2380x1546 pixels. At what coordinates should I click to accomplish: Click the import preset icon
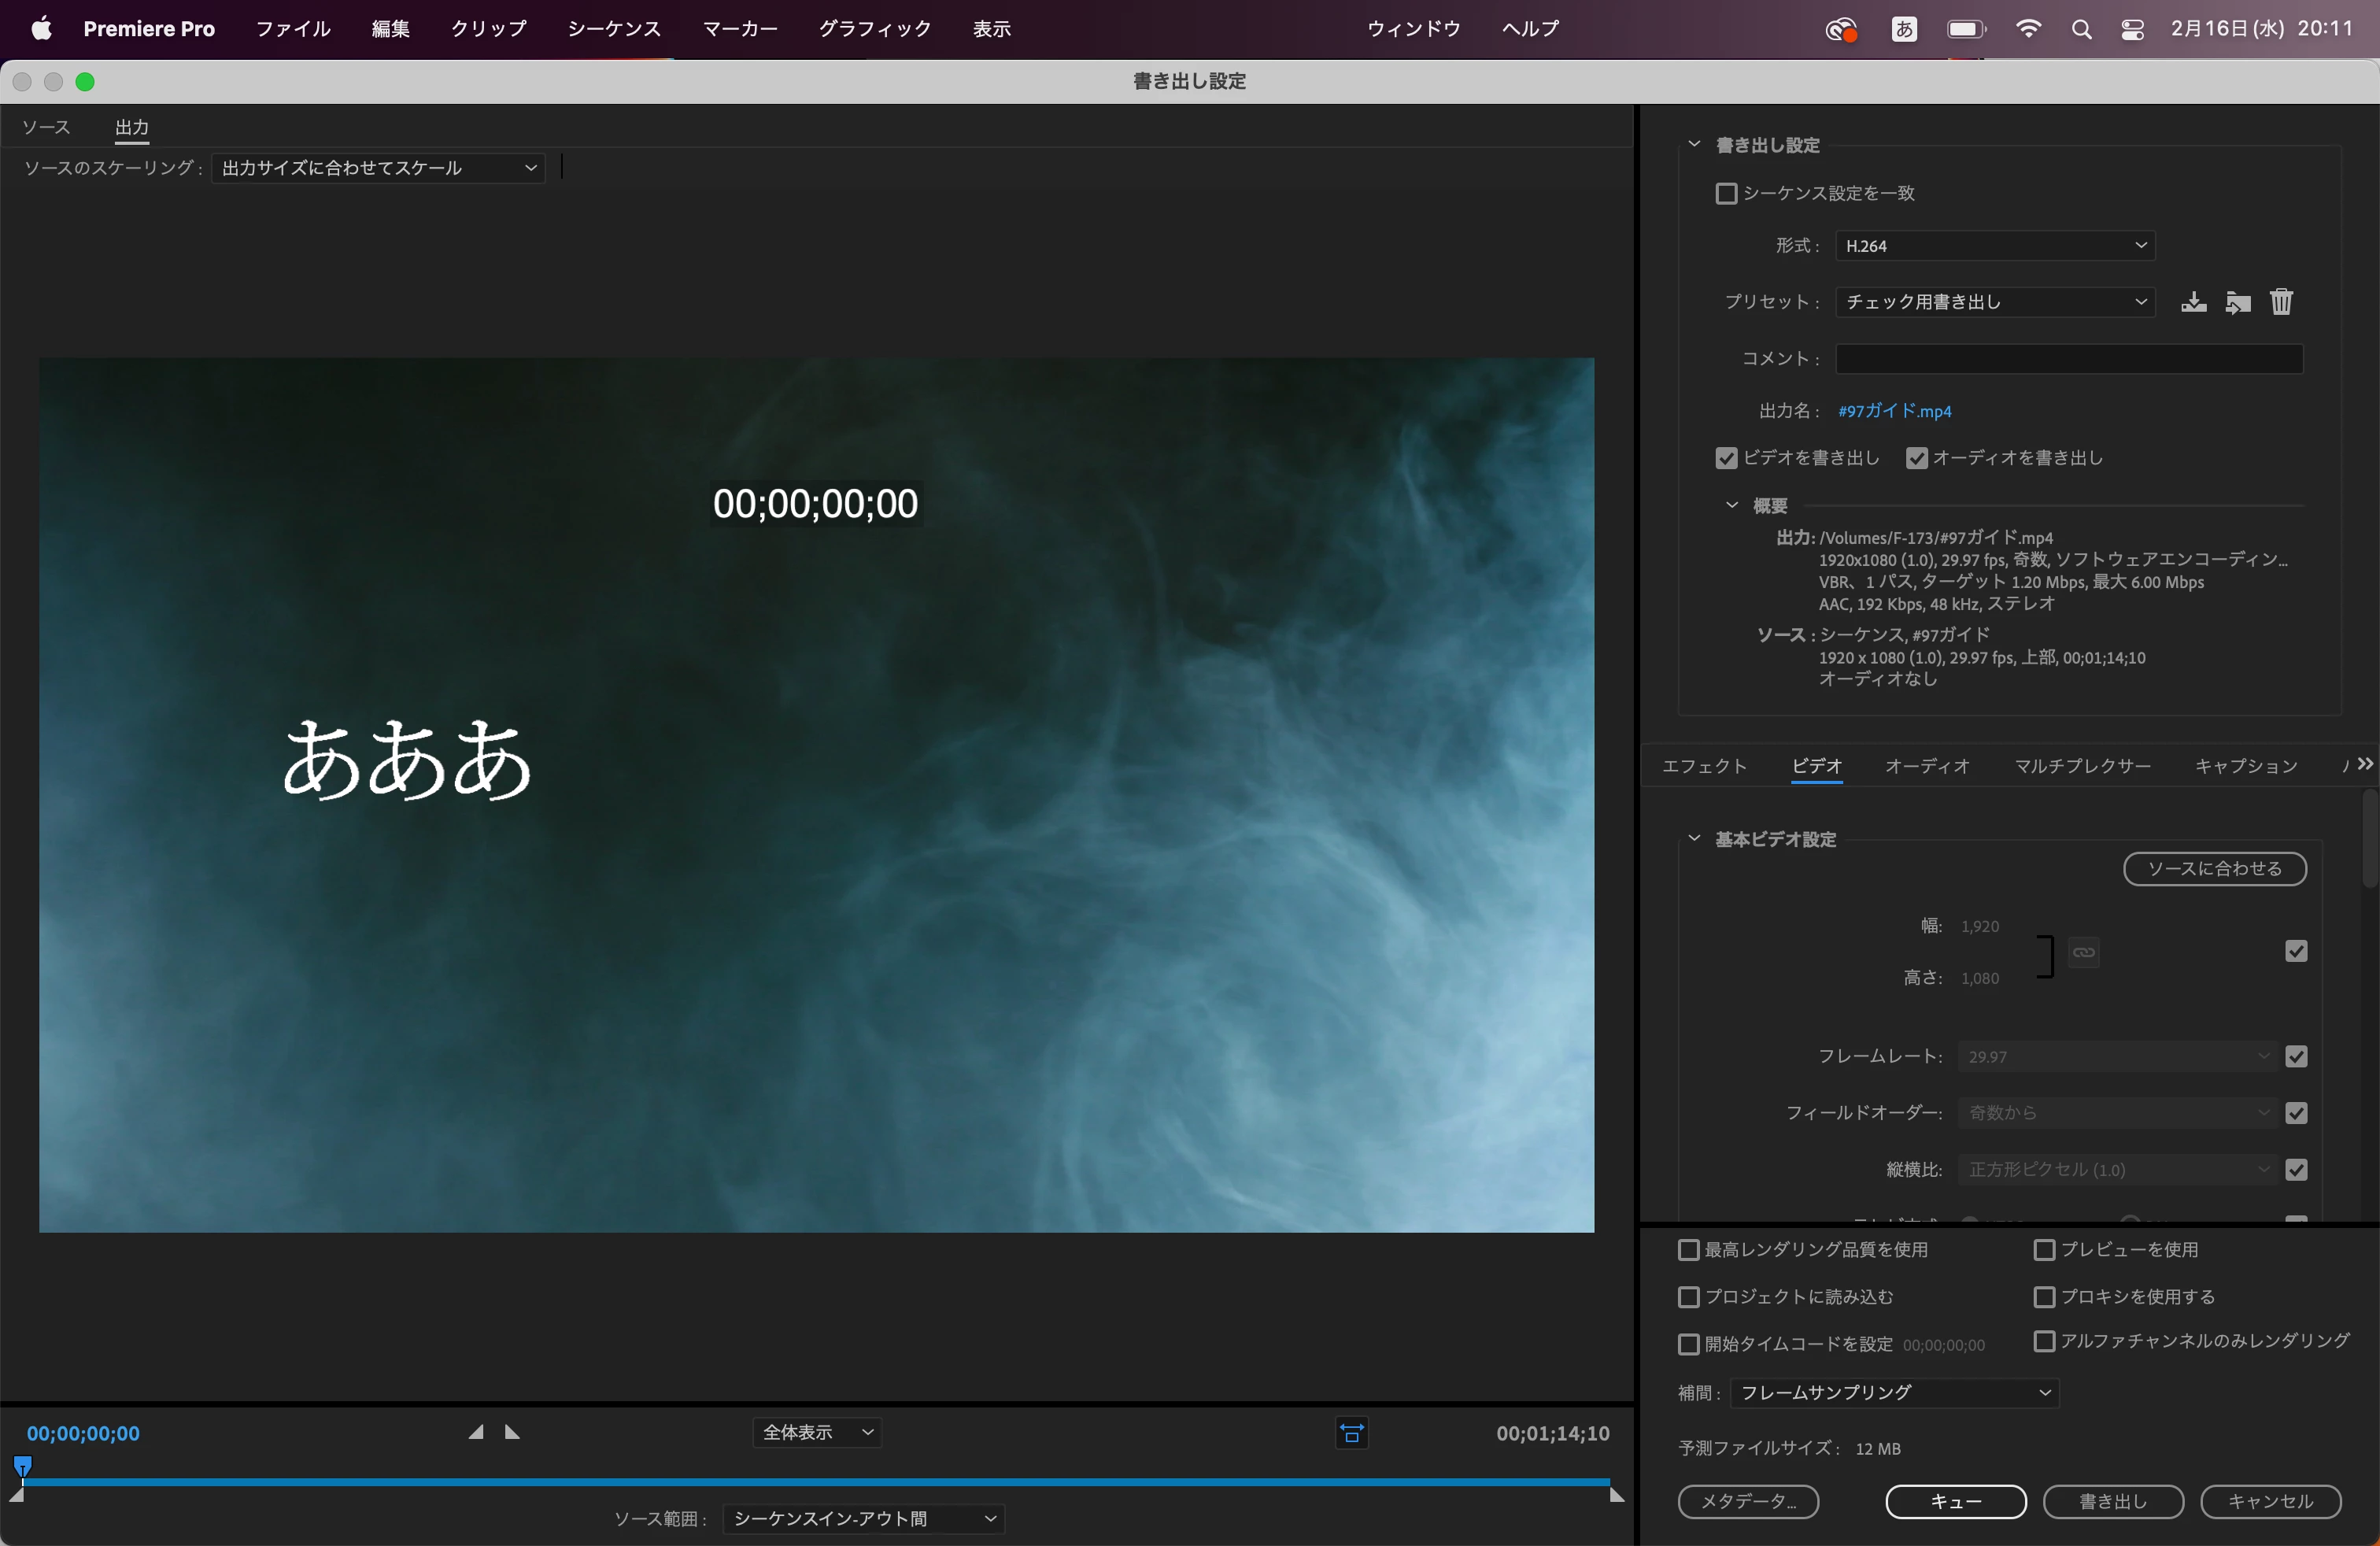pyautogui.click(x=2238, y=302)
